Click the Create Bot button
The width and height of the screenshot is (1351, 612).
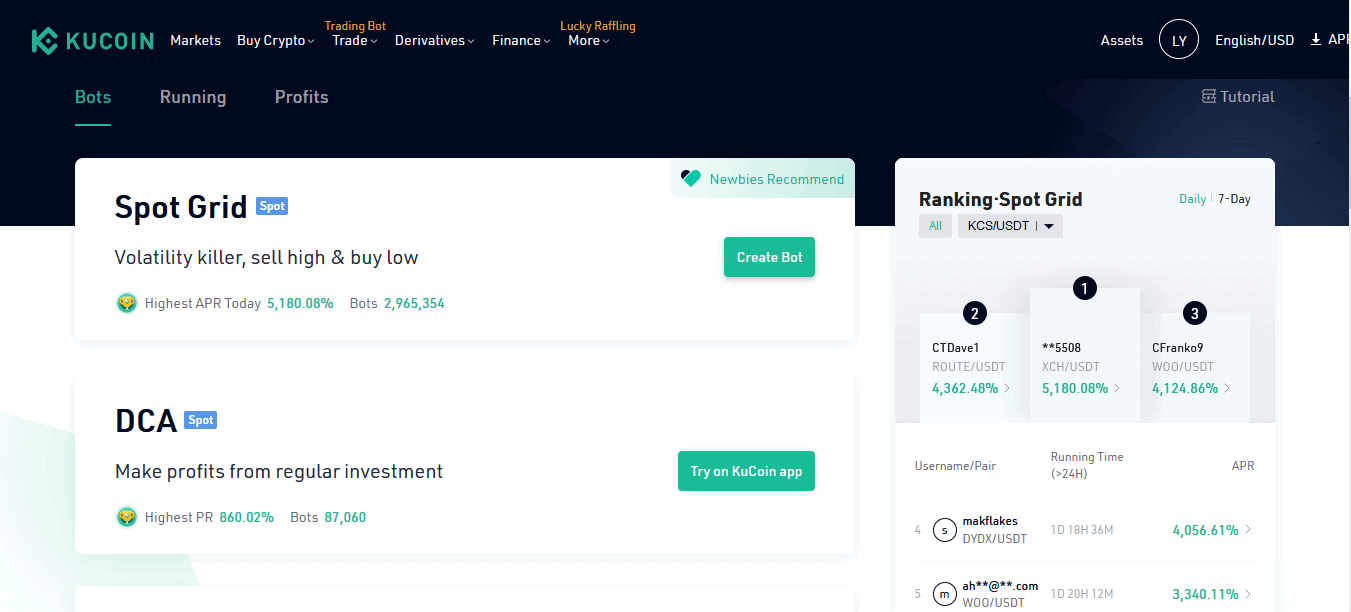point(769,257)
